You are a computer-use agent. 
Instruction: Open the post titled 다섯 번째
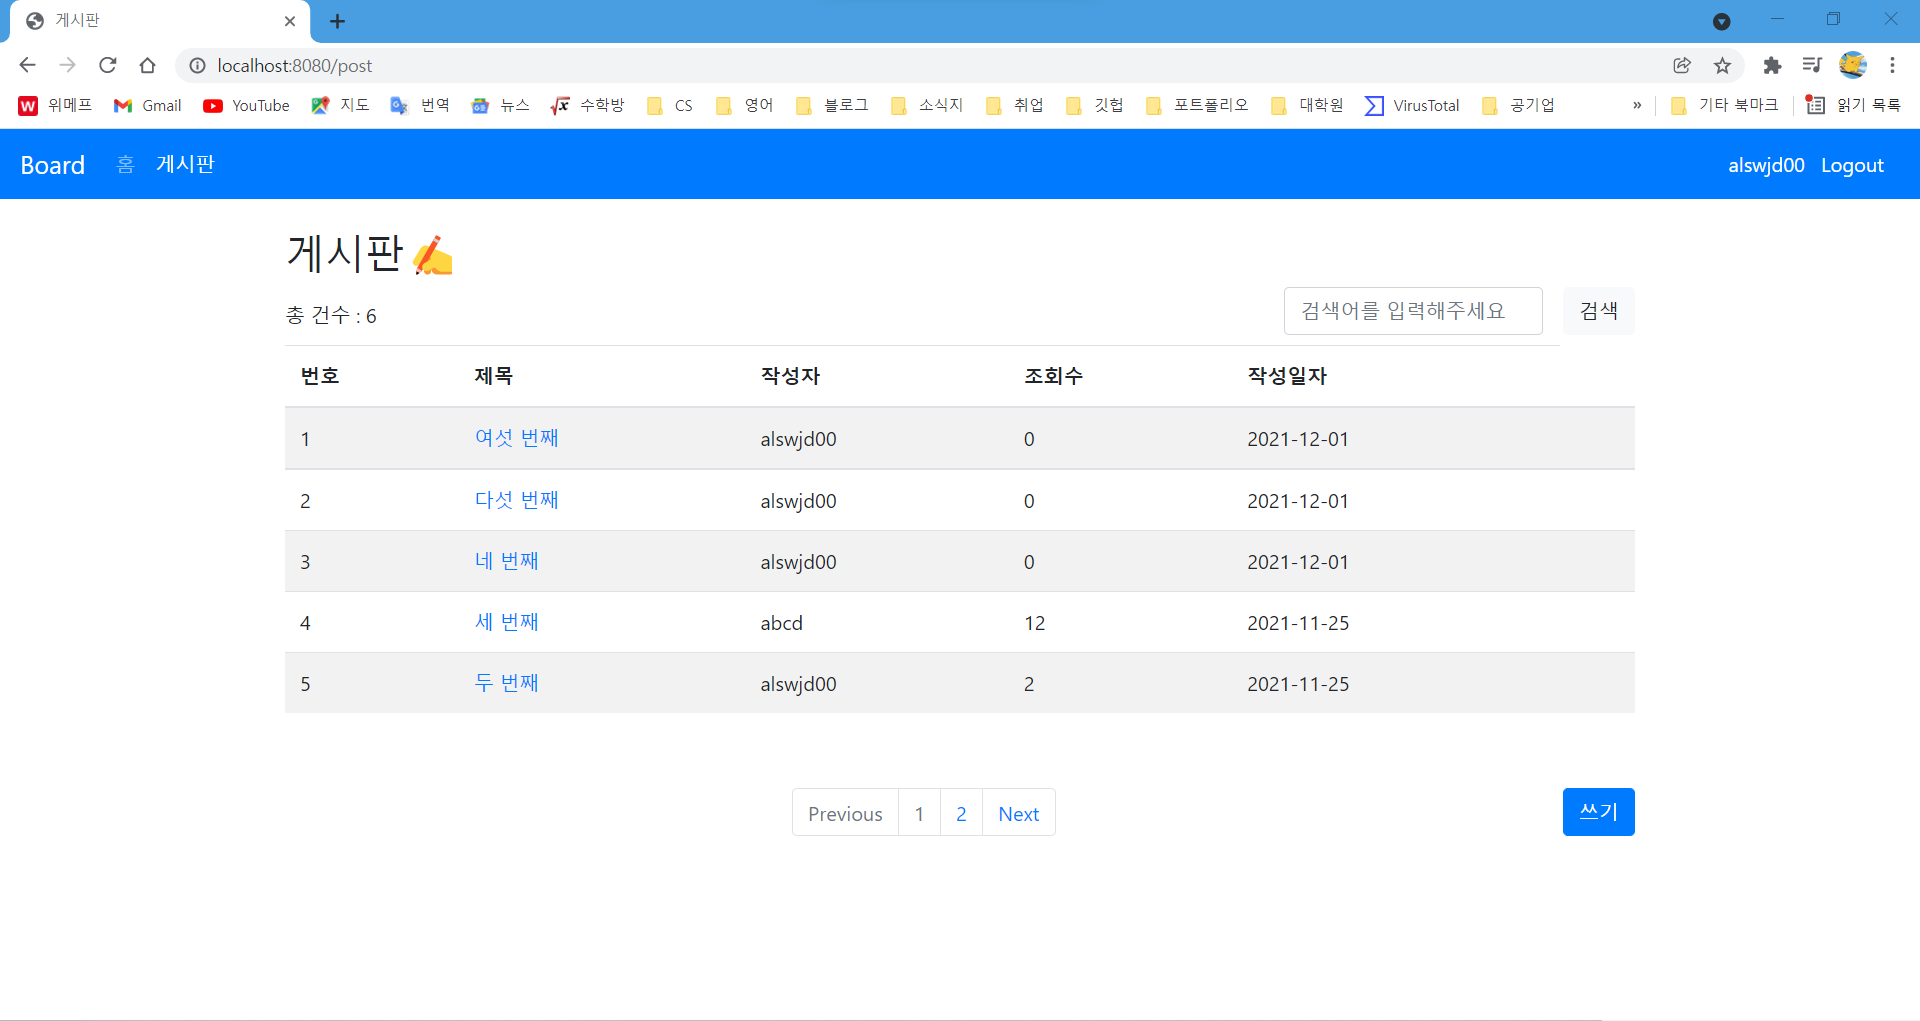(517, 500)
